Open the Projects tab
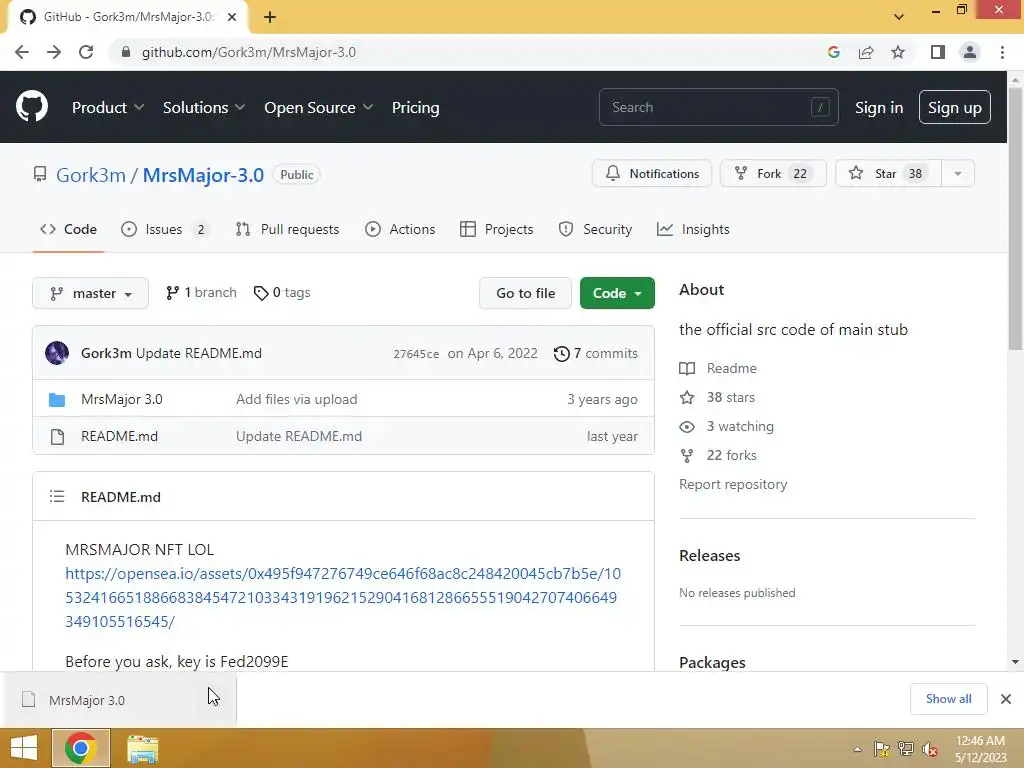Screen dimensions: 1024x768 pos(497,229)
